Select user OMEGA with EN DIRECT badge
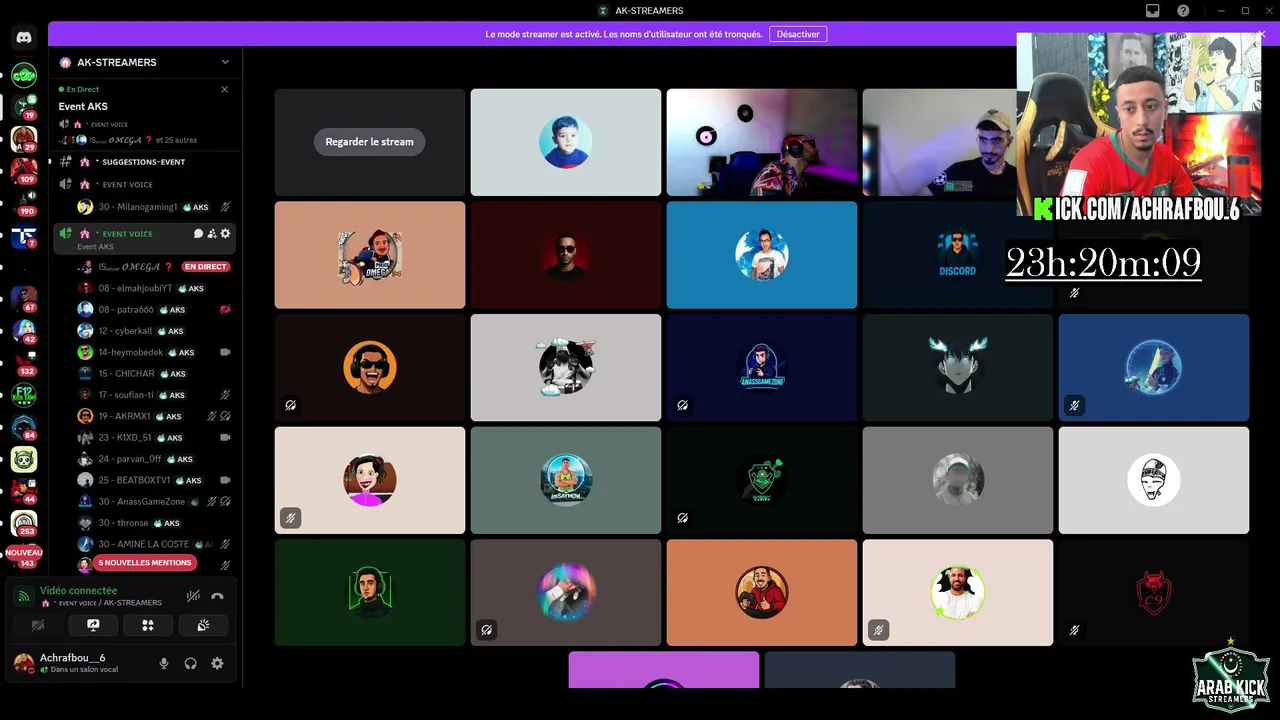The width and height of the screenshot is (1280, 720). coord(153,267)
